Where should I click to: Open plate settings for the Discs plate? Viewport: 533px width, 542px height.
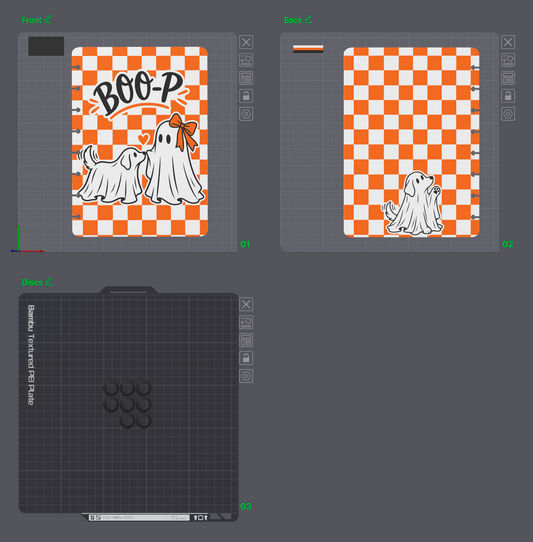[246, 376]
